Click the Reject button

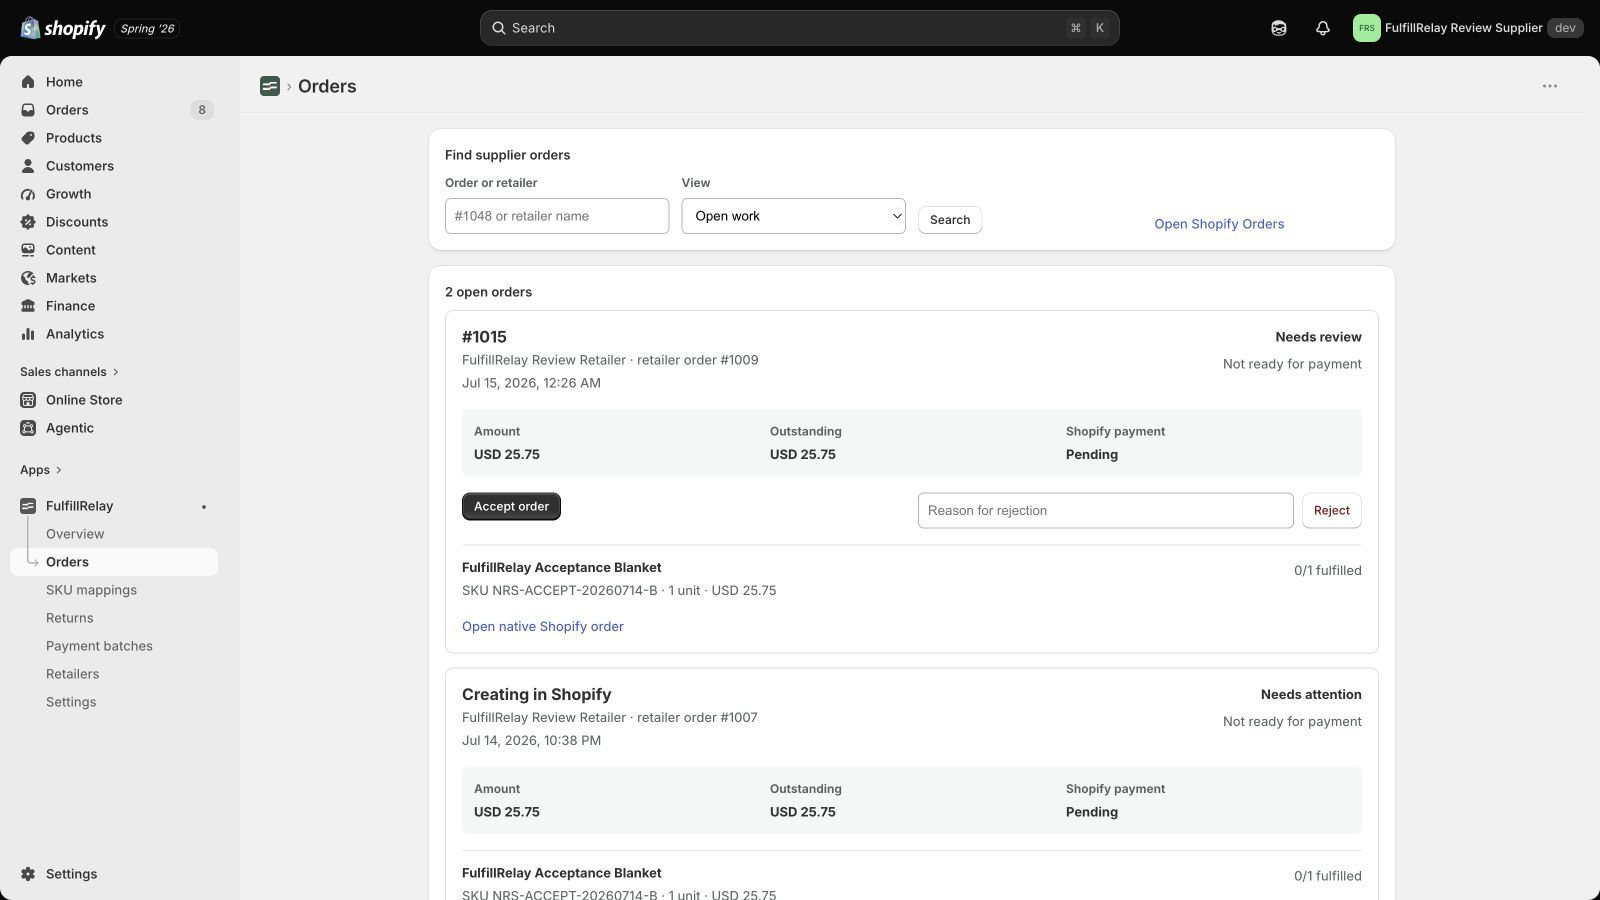tap(1331, 510)
